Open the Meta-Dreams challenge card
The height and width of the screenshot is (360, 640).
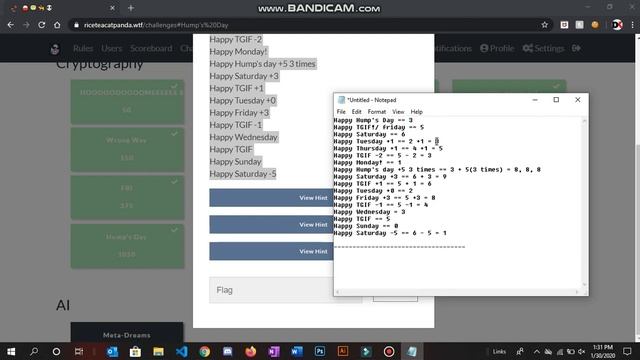point(127,332)
